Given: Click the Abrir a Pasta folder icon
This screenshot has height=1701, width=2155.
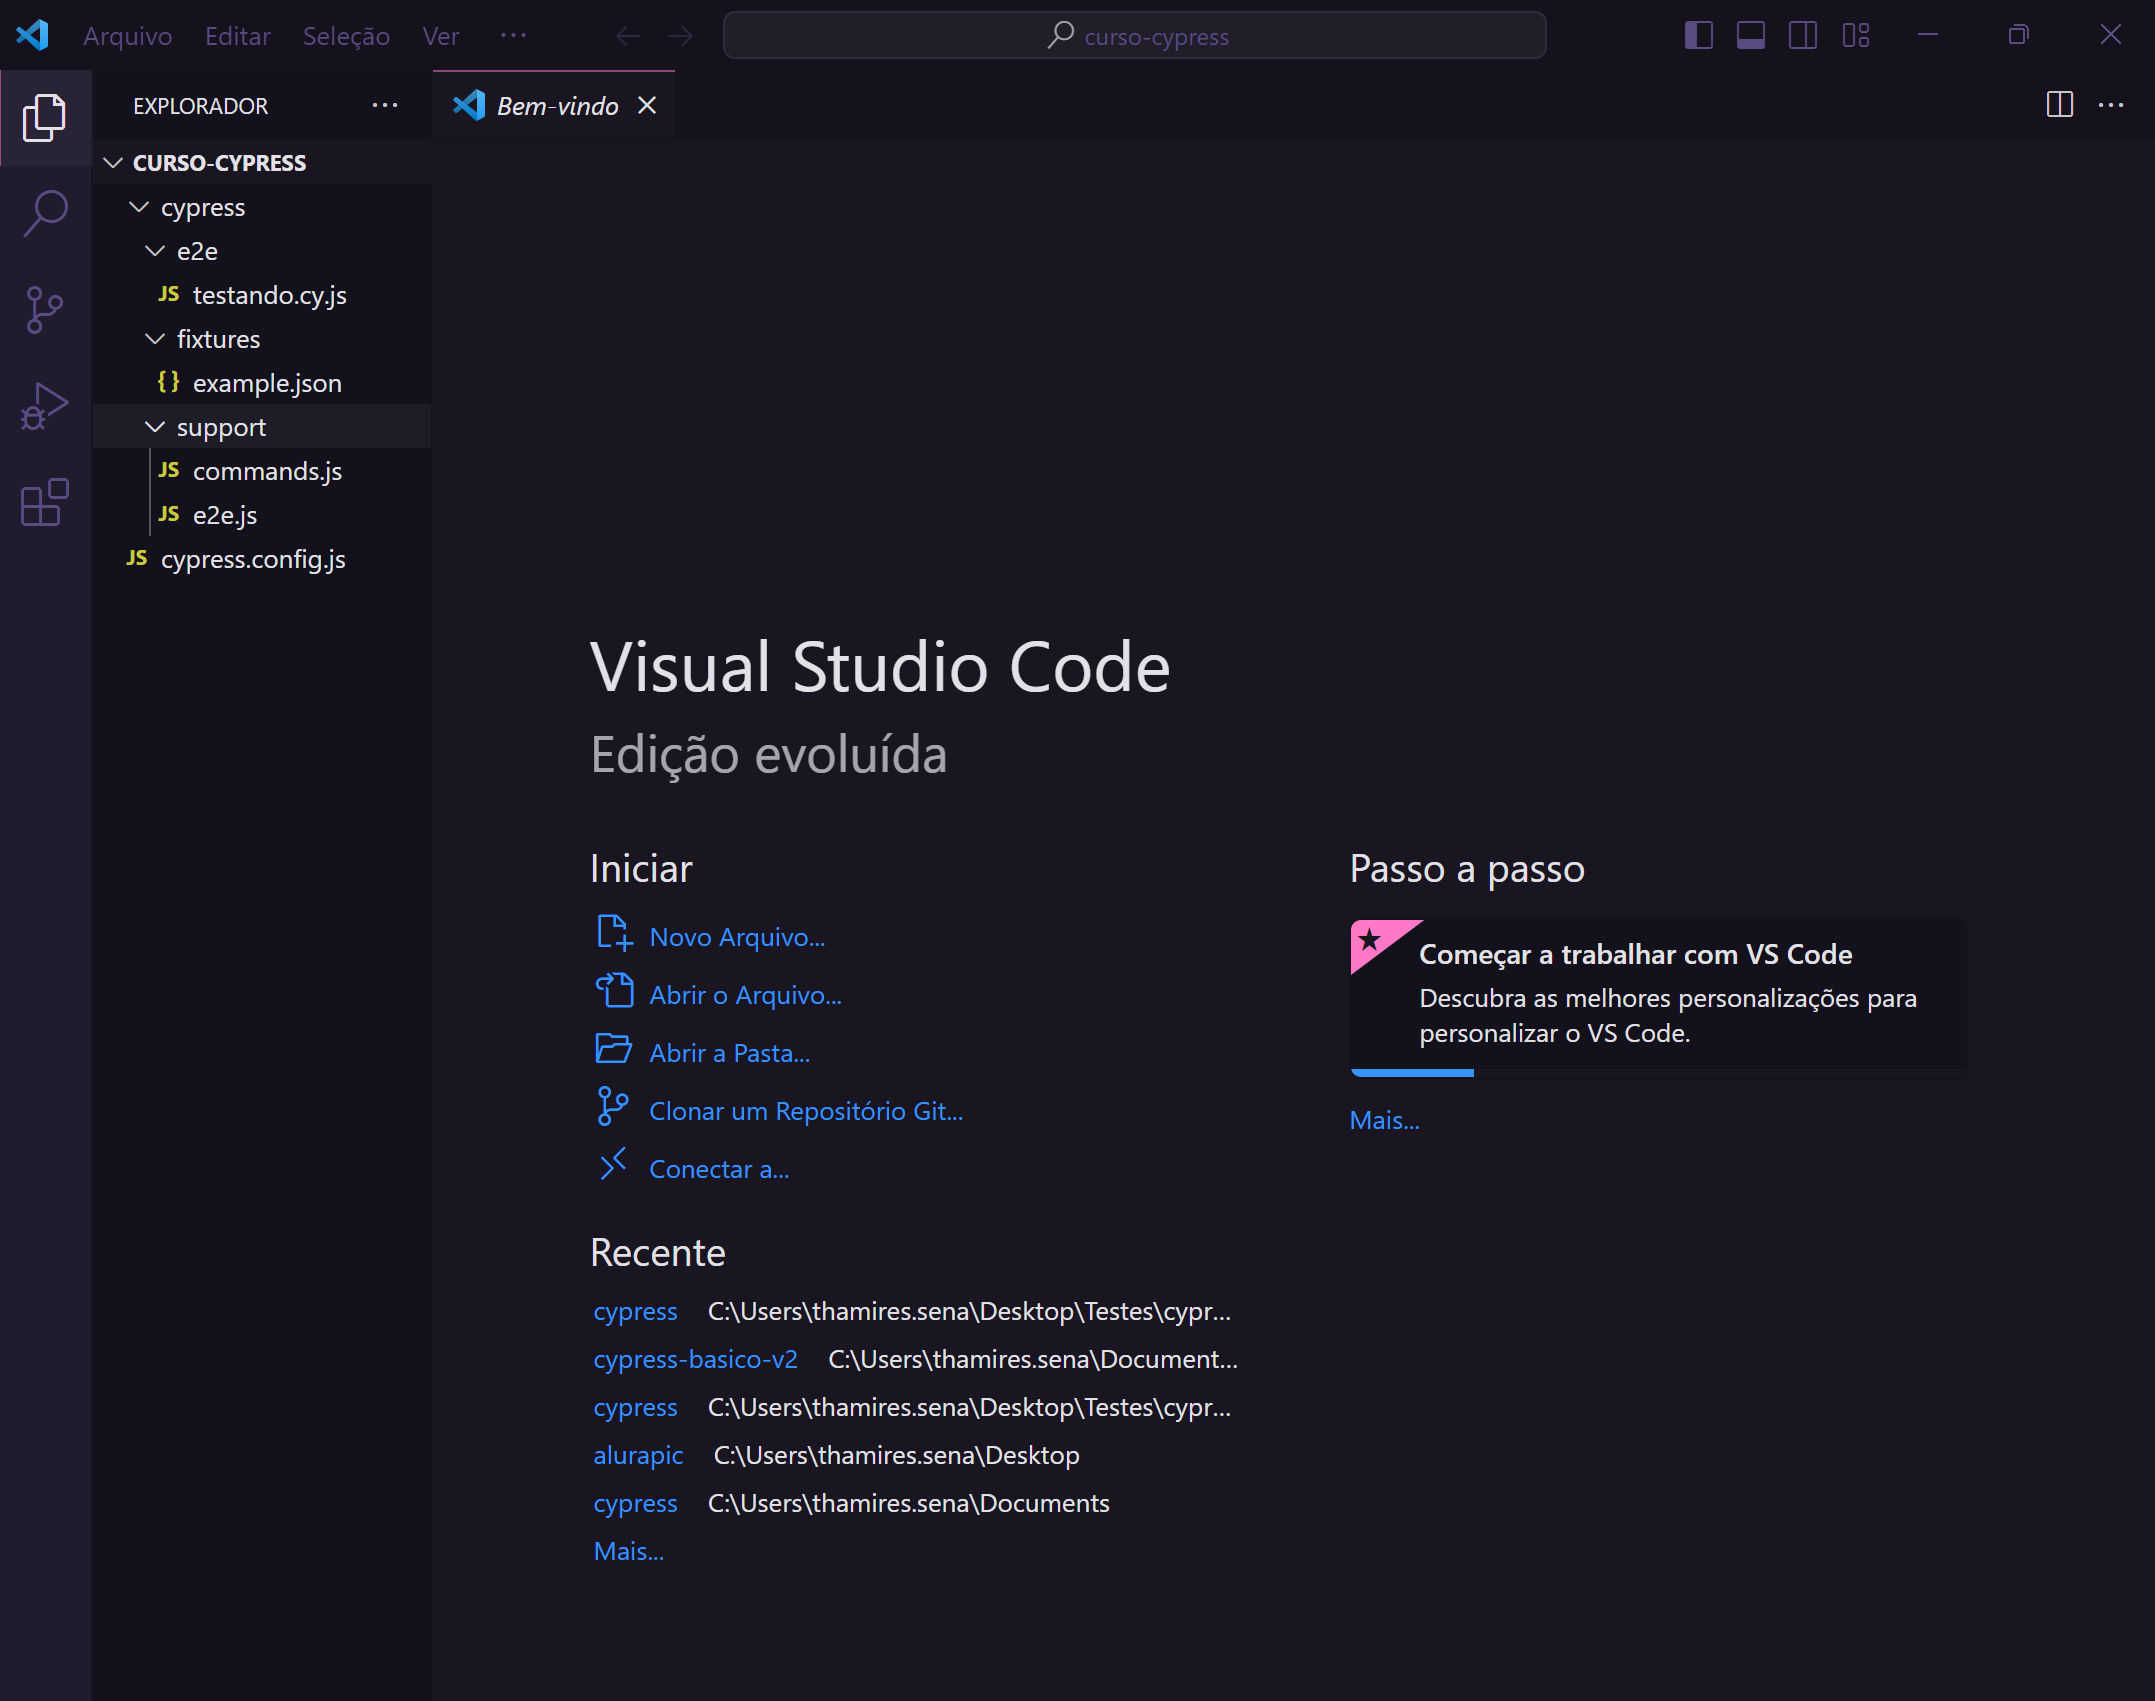Looking at the screenshot, I should click(614, 1049).
